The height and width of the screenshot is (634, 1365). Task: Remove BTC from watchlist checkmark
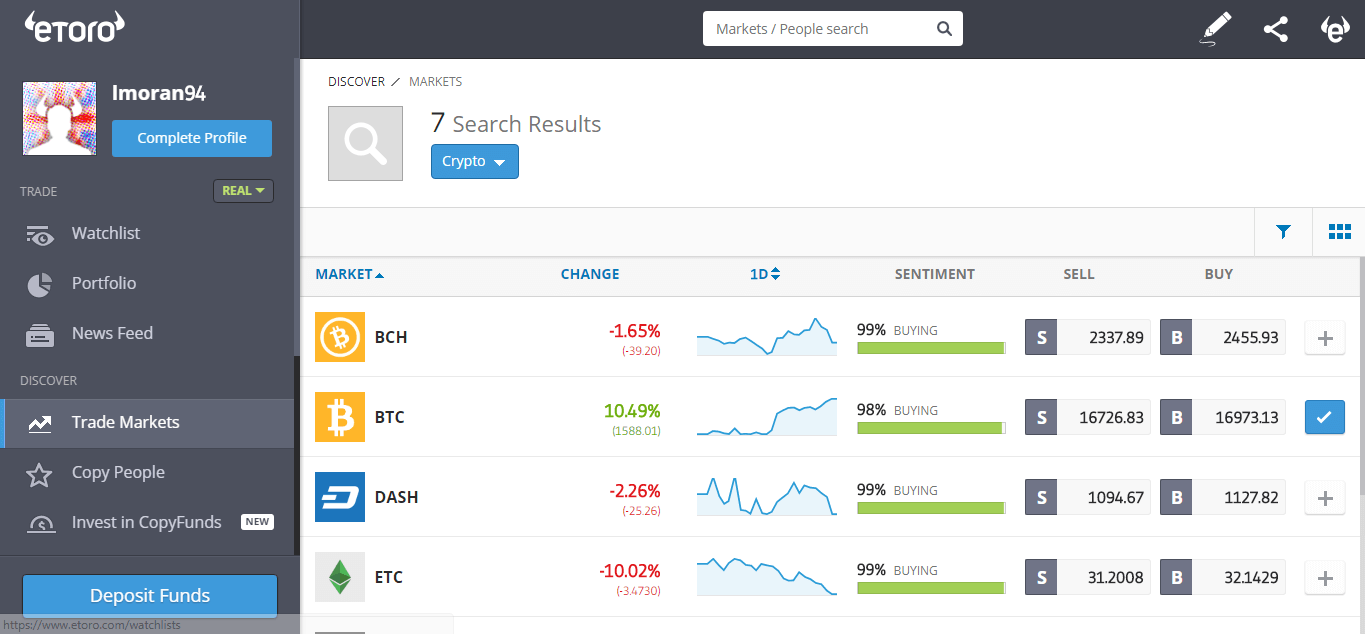tap(1325, 418)
